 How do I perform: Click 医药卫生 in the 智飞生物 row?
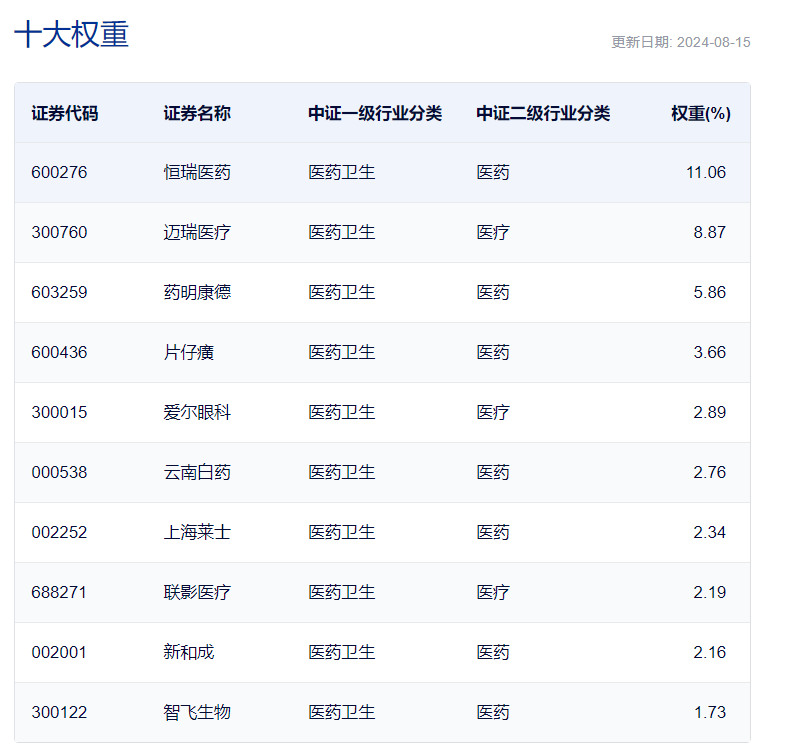(342, 712)
